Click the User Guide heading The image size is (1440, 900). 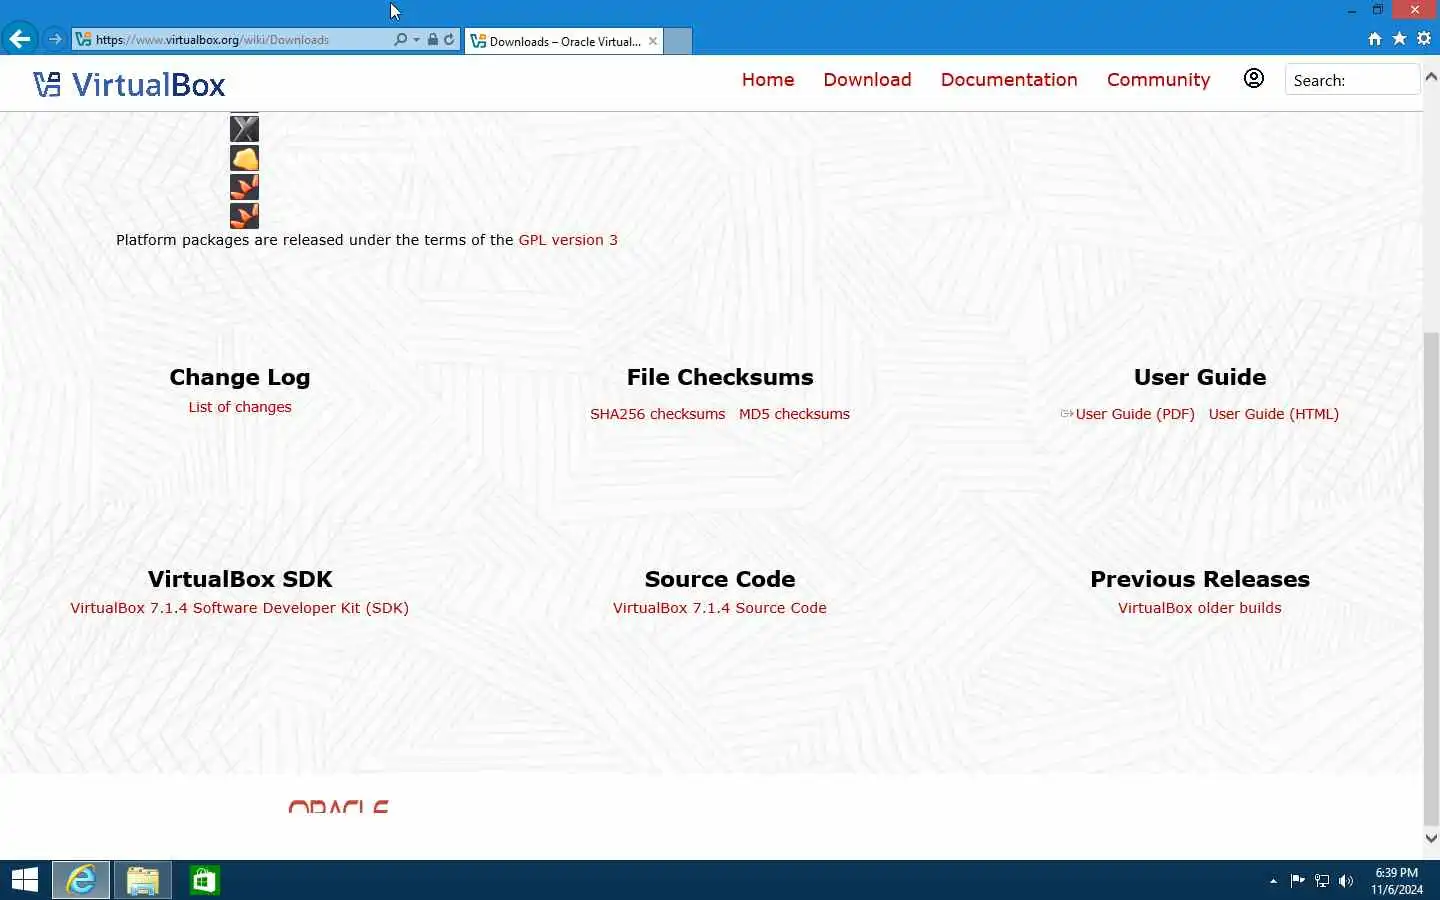pyautogui.click(x=1200, y=377)
